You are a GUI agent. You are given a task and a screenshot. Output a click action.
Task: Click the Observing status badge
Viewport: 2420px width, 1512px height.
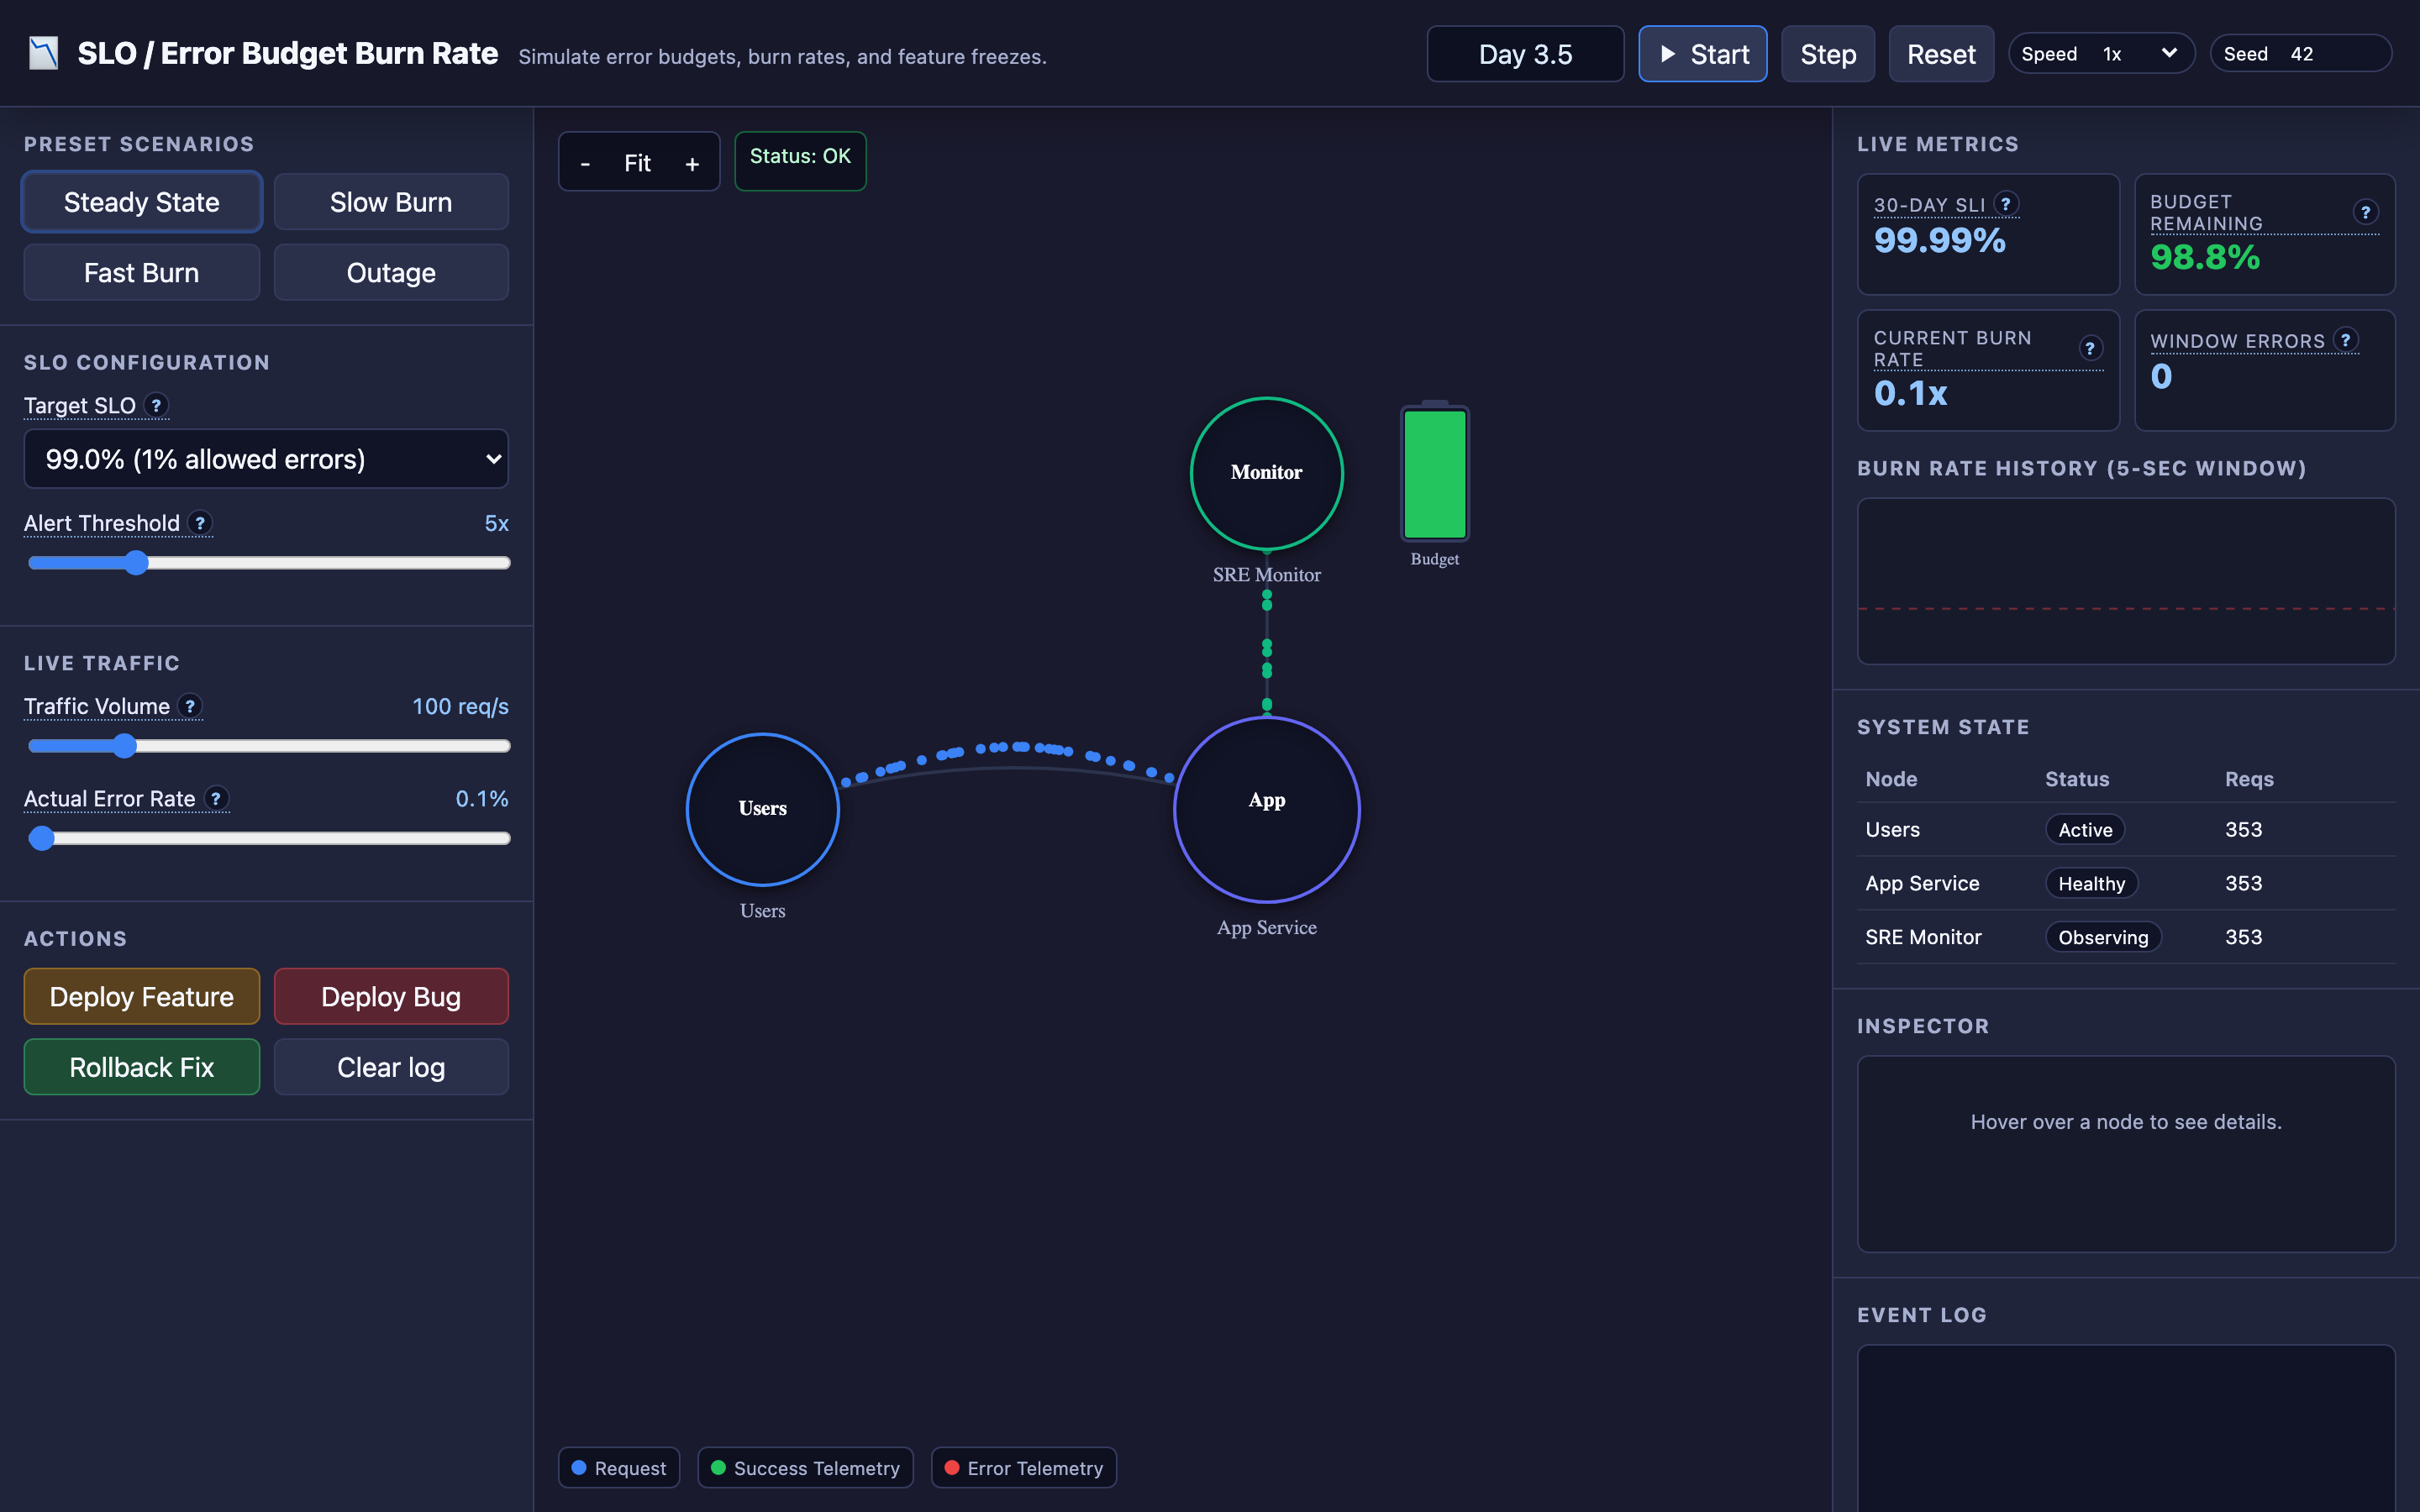tap(2103, 937)
